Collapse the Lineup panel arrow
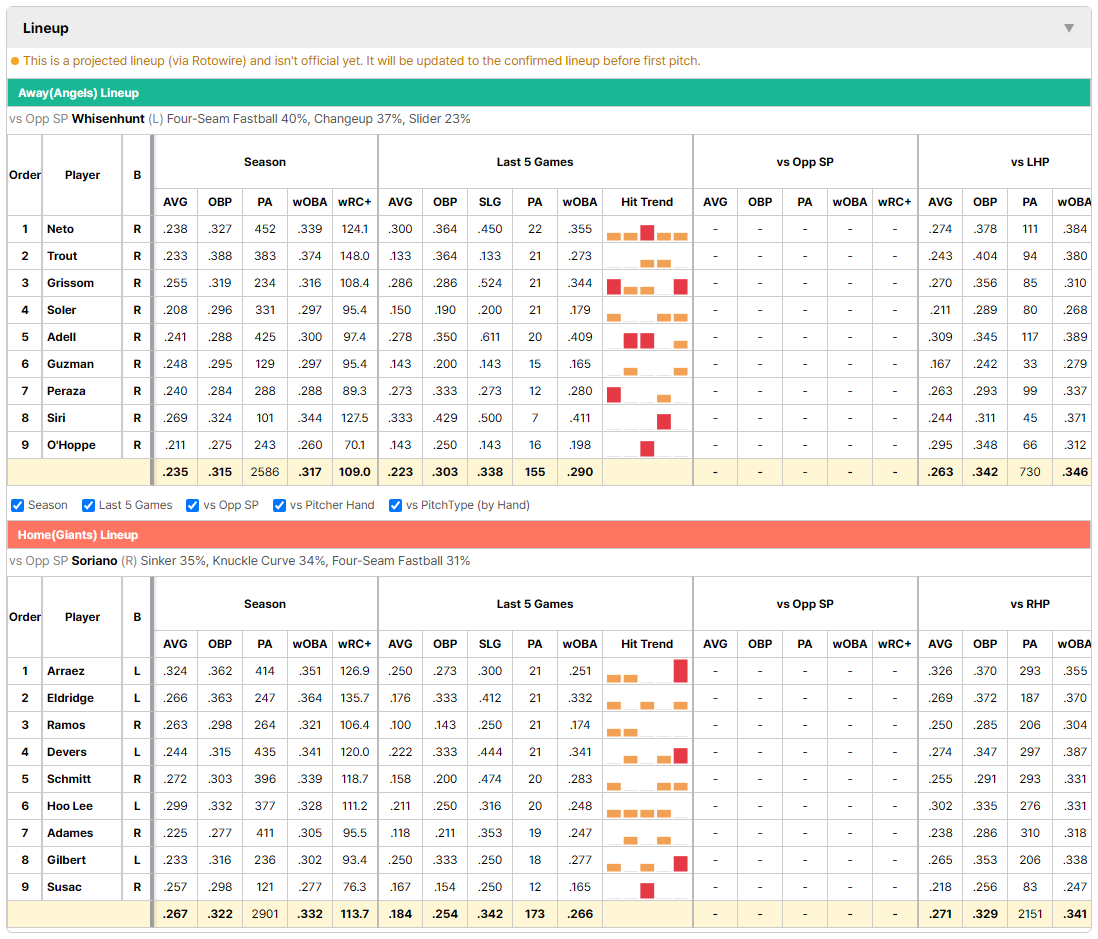1098x939 pixels. click(x=1069, y=28)
